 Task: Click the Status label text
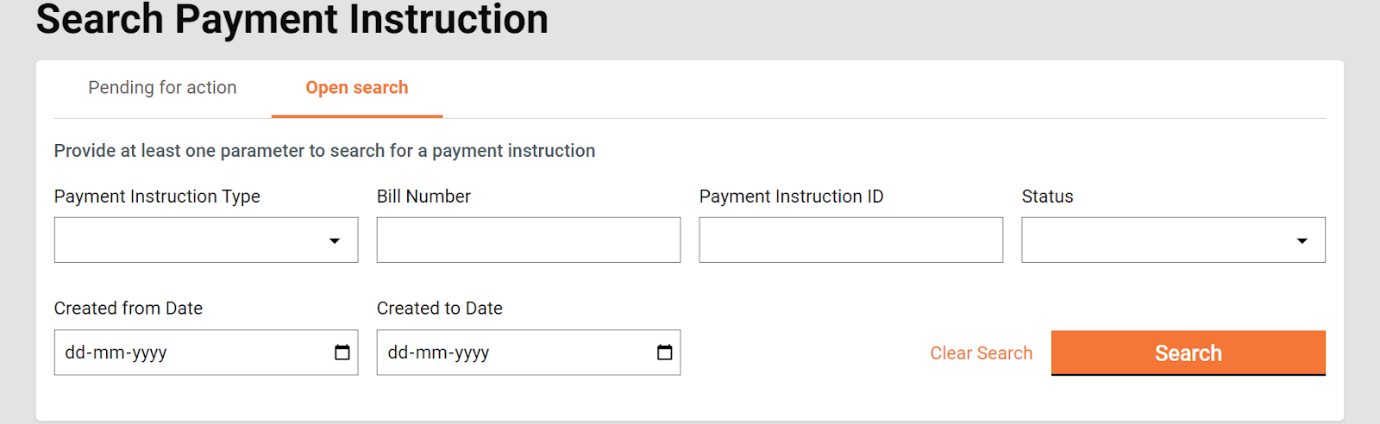(1047, 197)
